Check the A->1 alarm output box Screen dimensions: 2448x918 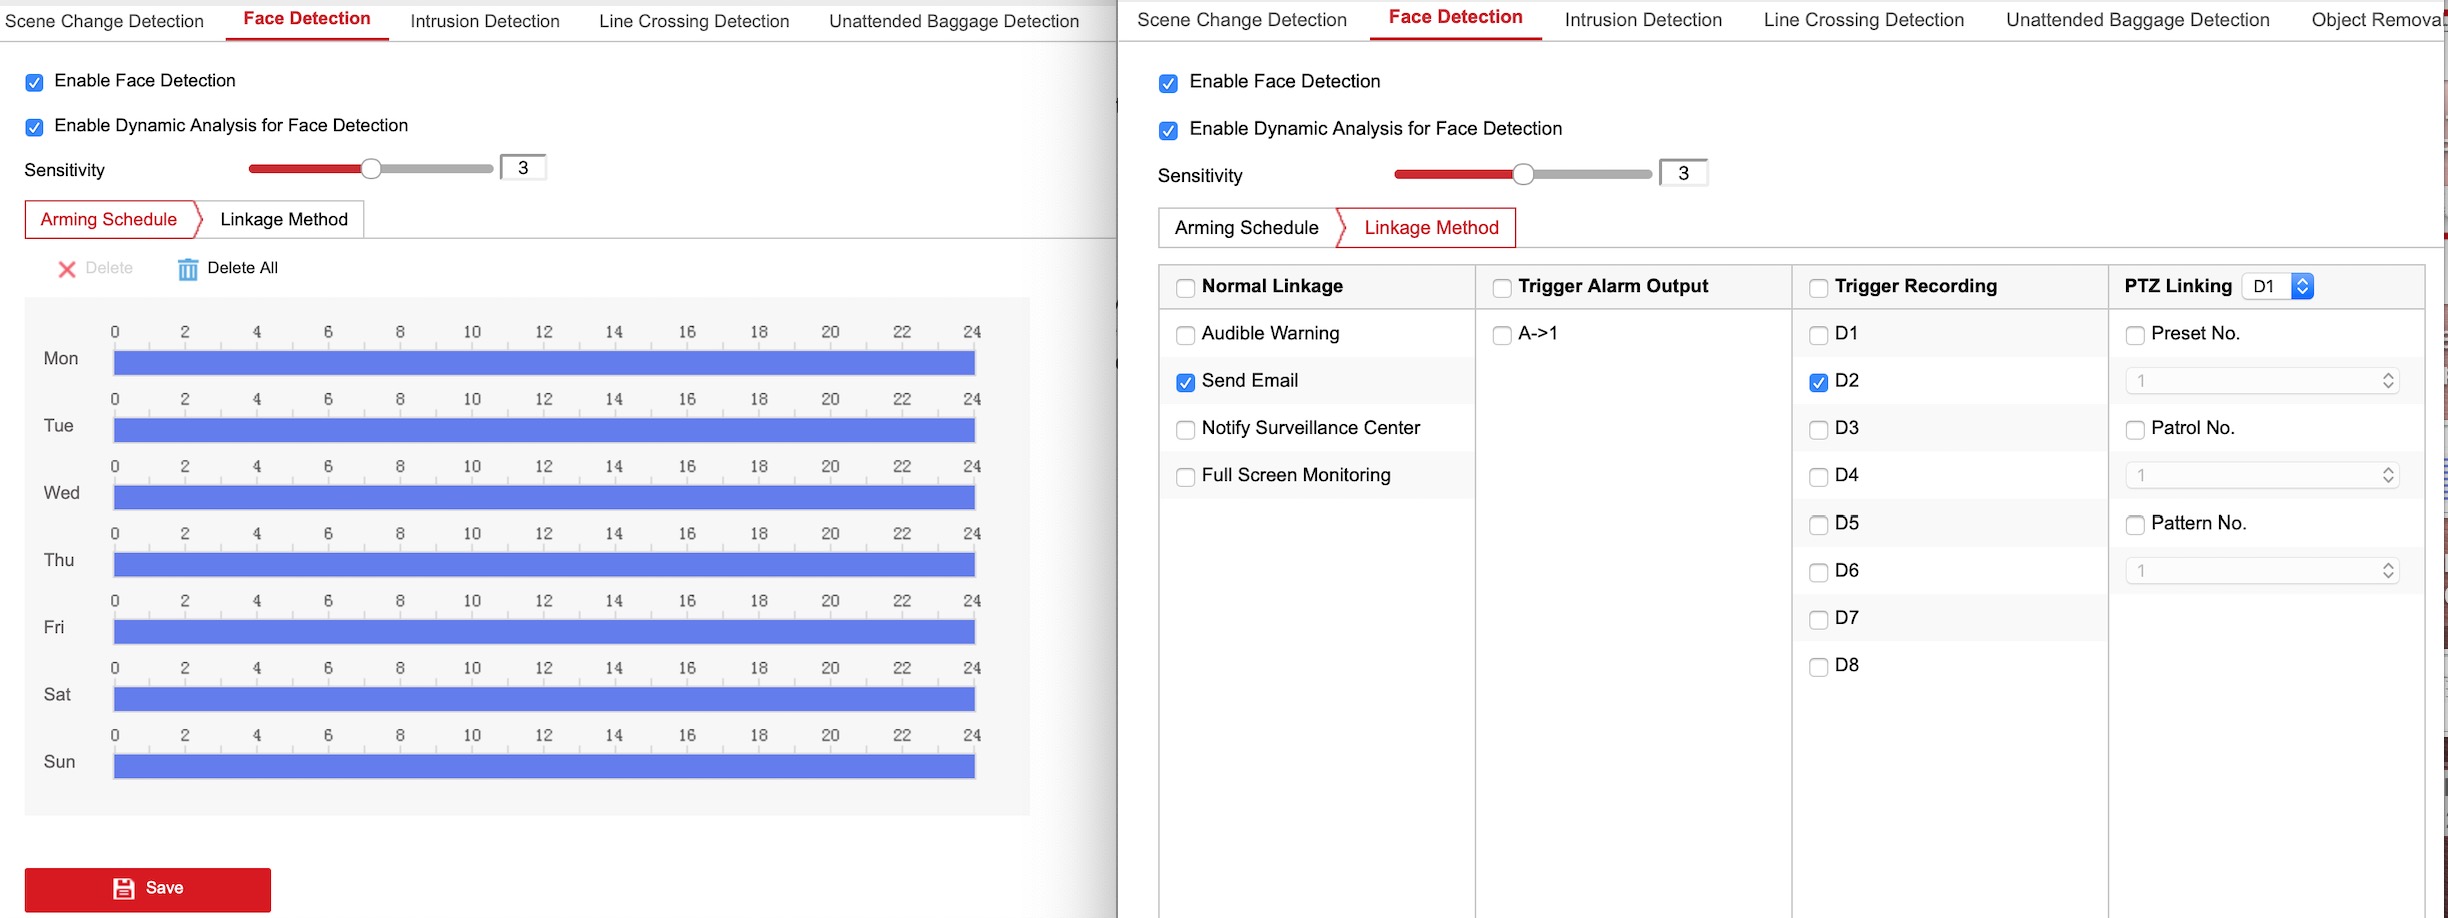1501,335
